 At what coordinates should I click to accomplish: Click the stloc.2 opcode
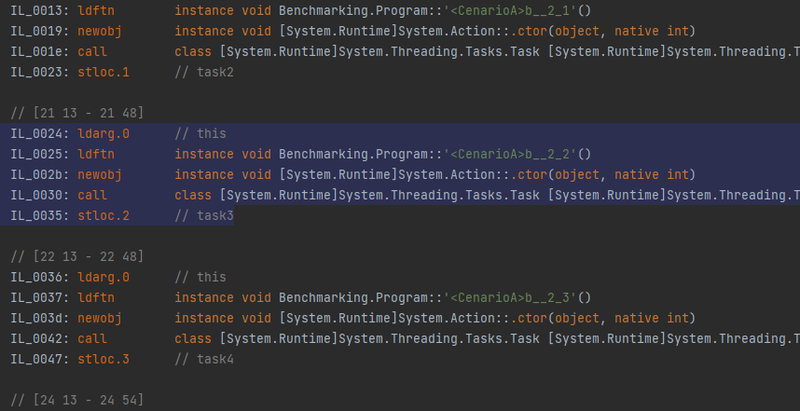(106, 215)
